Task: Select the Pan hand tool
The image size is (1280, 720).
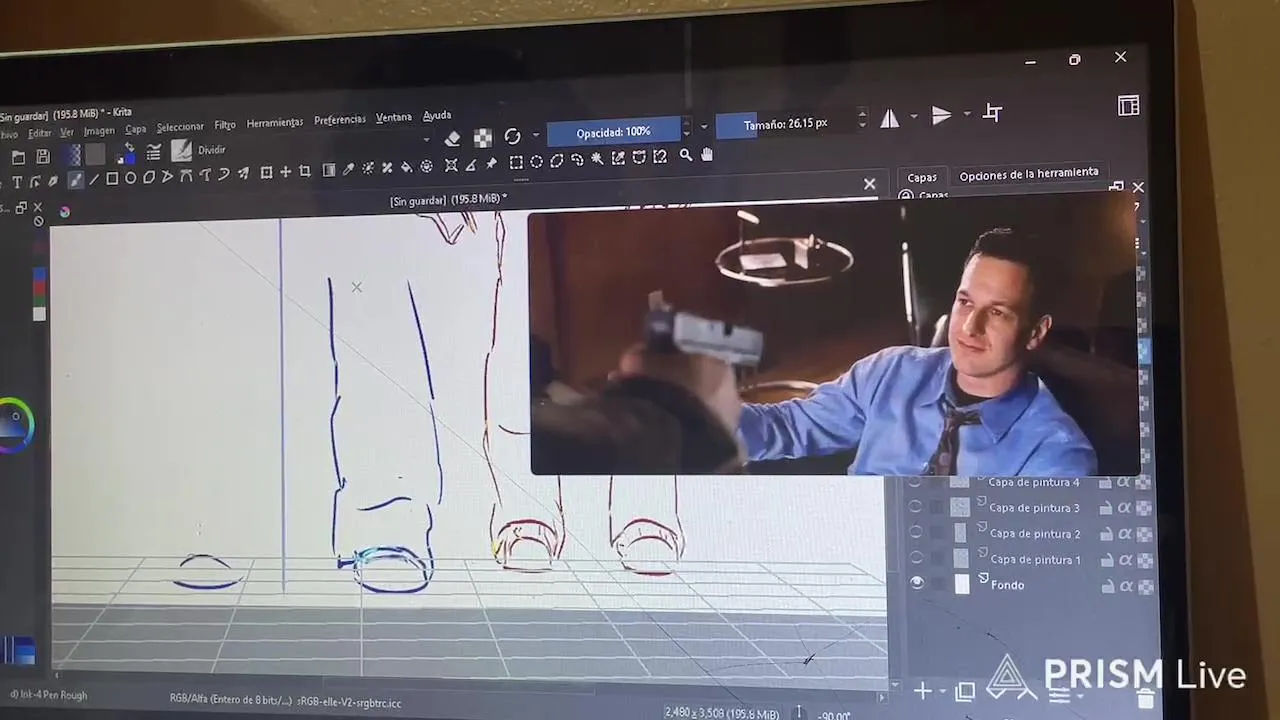Action: (x=707, y=154)
